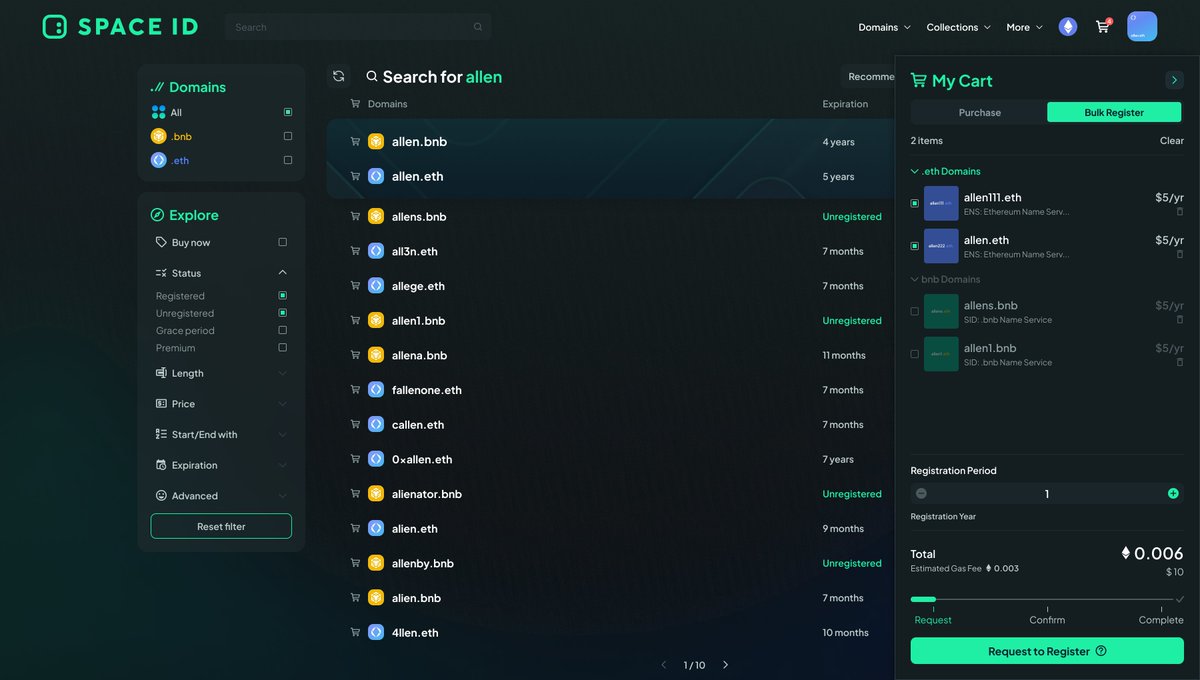Add allen.bnb to cart using its cart icon
This screenshot has height=680, width=1200.
coord(355,141)
